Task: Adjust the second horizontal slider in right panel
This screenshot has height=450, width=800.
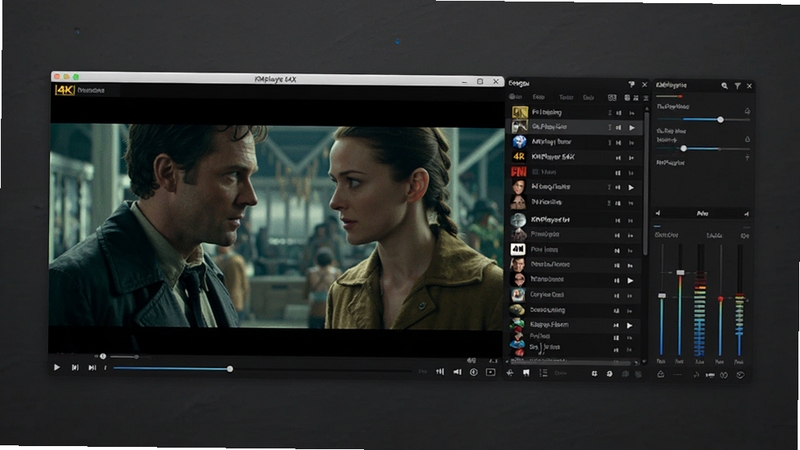Action: (703, 148)
